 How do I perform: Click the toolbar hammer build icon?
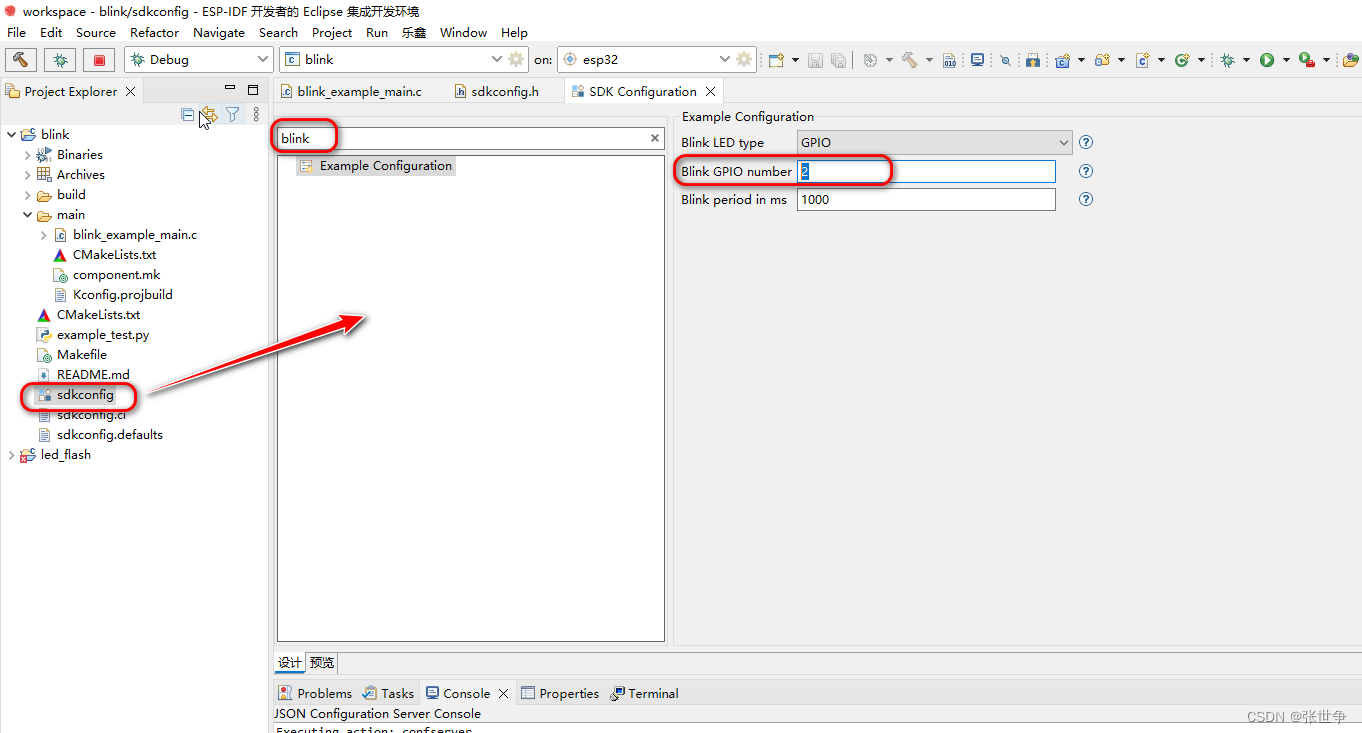click(x=910, y=60)
